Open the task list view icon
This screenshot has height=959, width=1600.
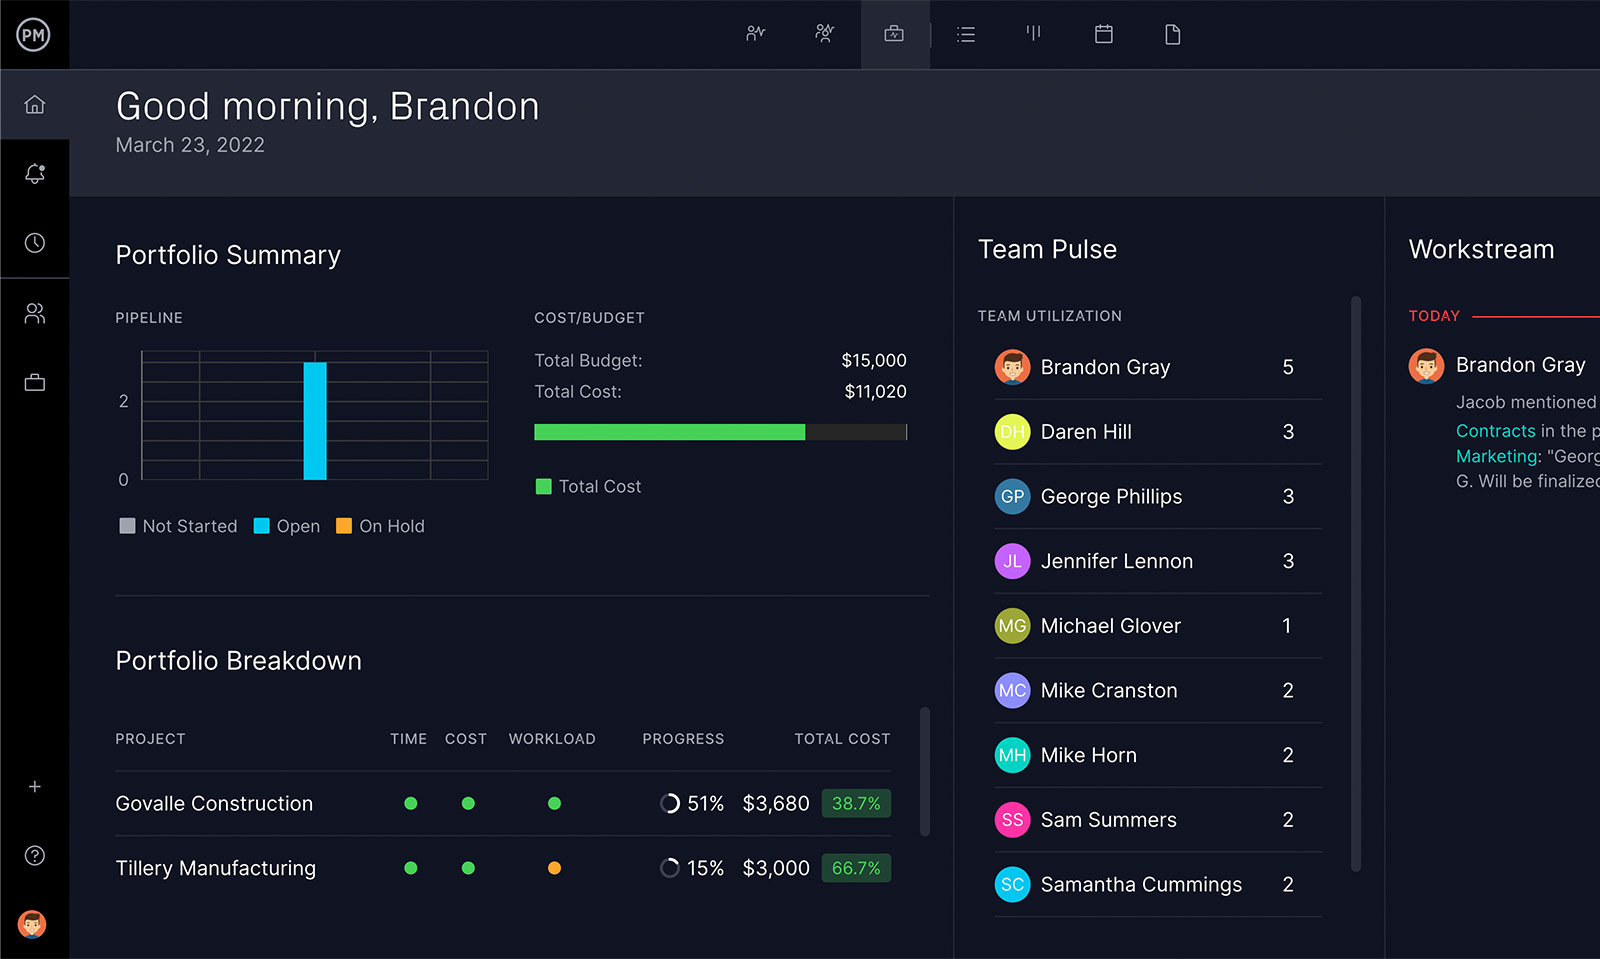pyautogui.click(x=965, y=34)
